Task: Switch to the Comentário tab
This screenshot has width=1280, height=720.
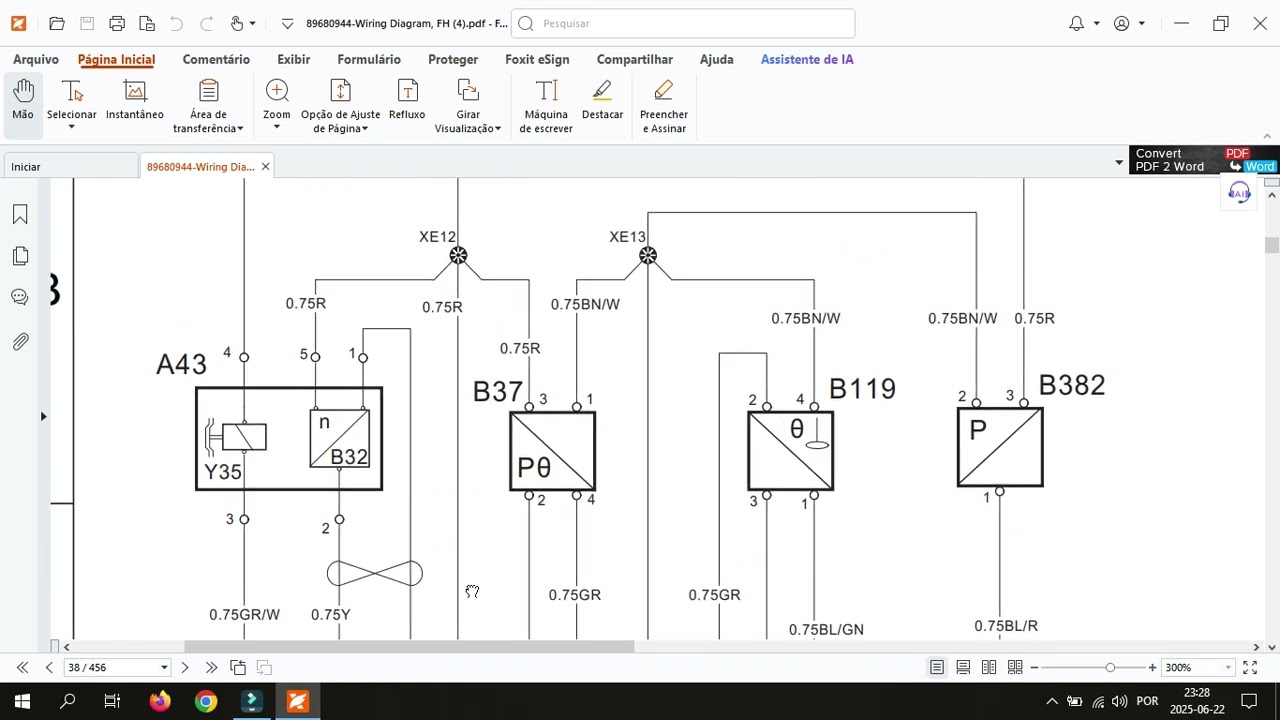Action: point(216,59)
